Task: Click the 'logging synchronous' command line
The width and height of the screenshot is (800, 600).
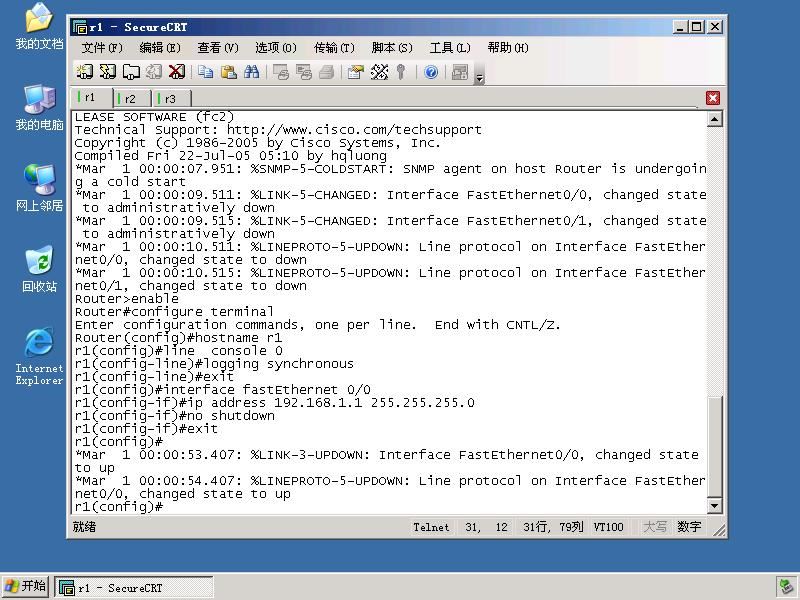Action: click(214, 364)
